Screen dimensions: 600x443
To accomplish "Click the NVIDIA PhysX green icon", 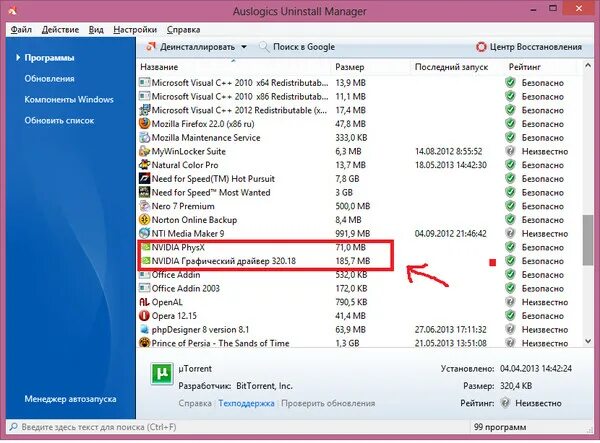I will click(146, 247).
